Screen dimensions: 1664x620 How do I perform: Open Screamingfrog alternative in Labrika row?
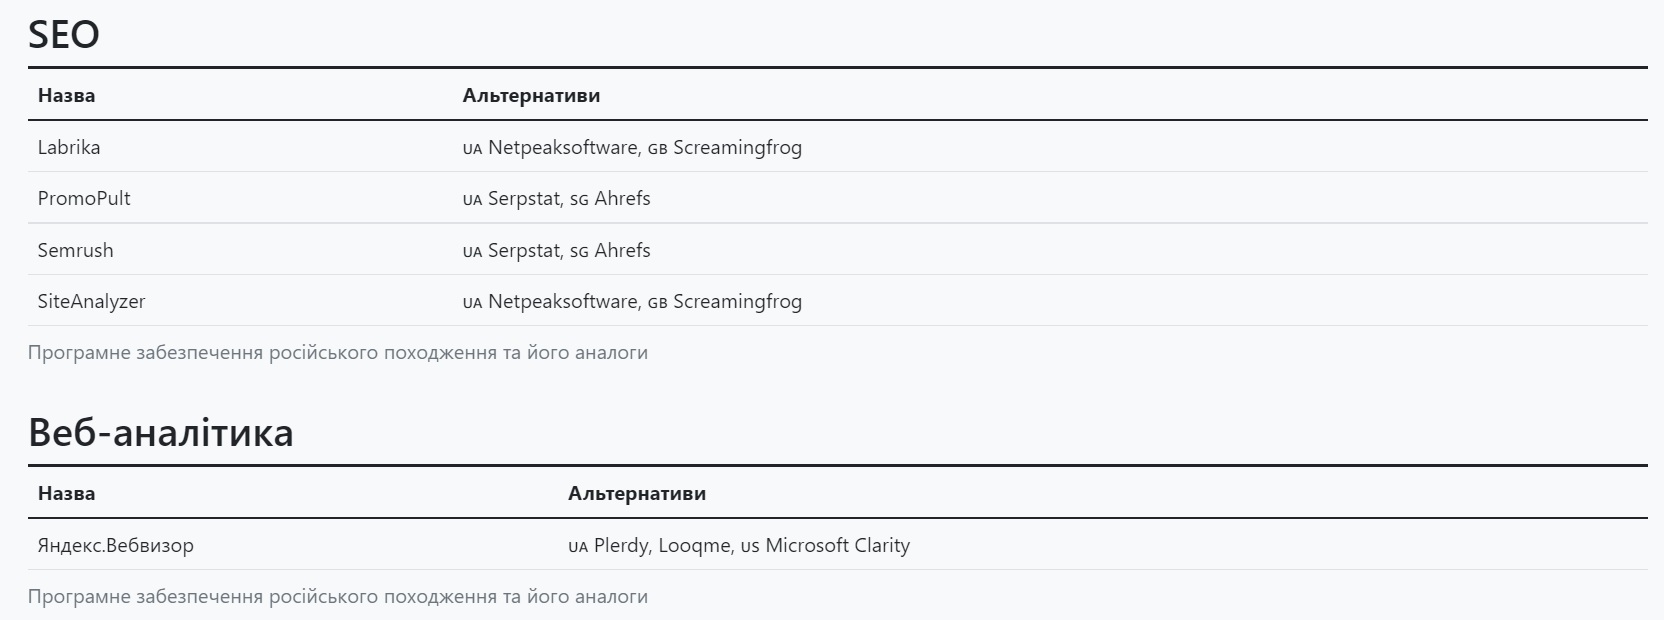[x=737, y=148]
